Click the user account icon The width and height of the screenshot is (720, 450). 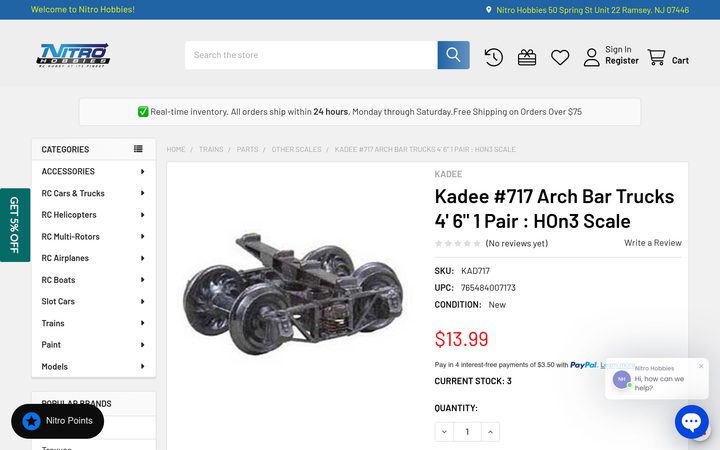pyautogui.click(x=591, y=57)
